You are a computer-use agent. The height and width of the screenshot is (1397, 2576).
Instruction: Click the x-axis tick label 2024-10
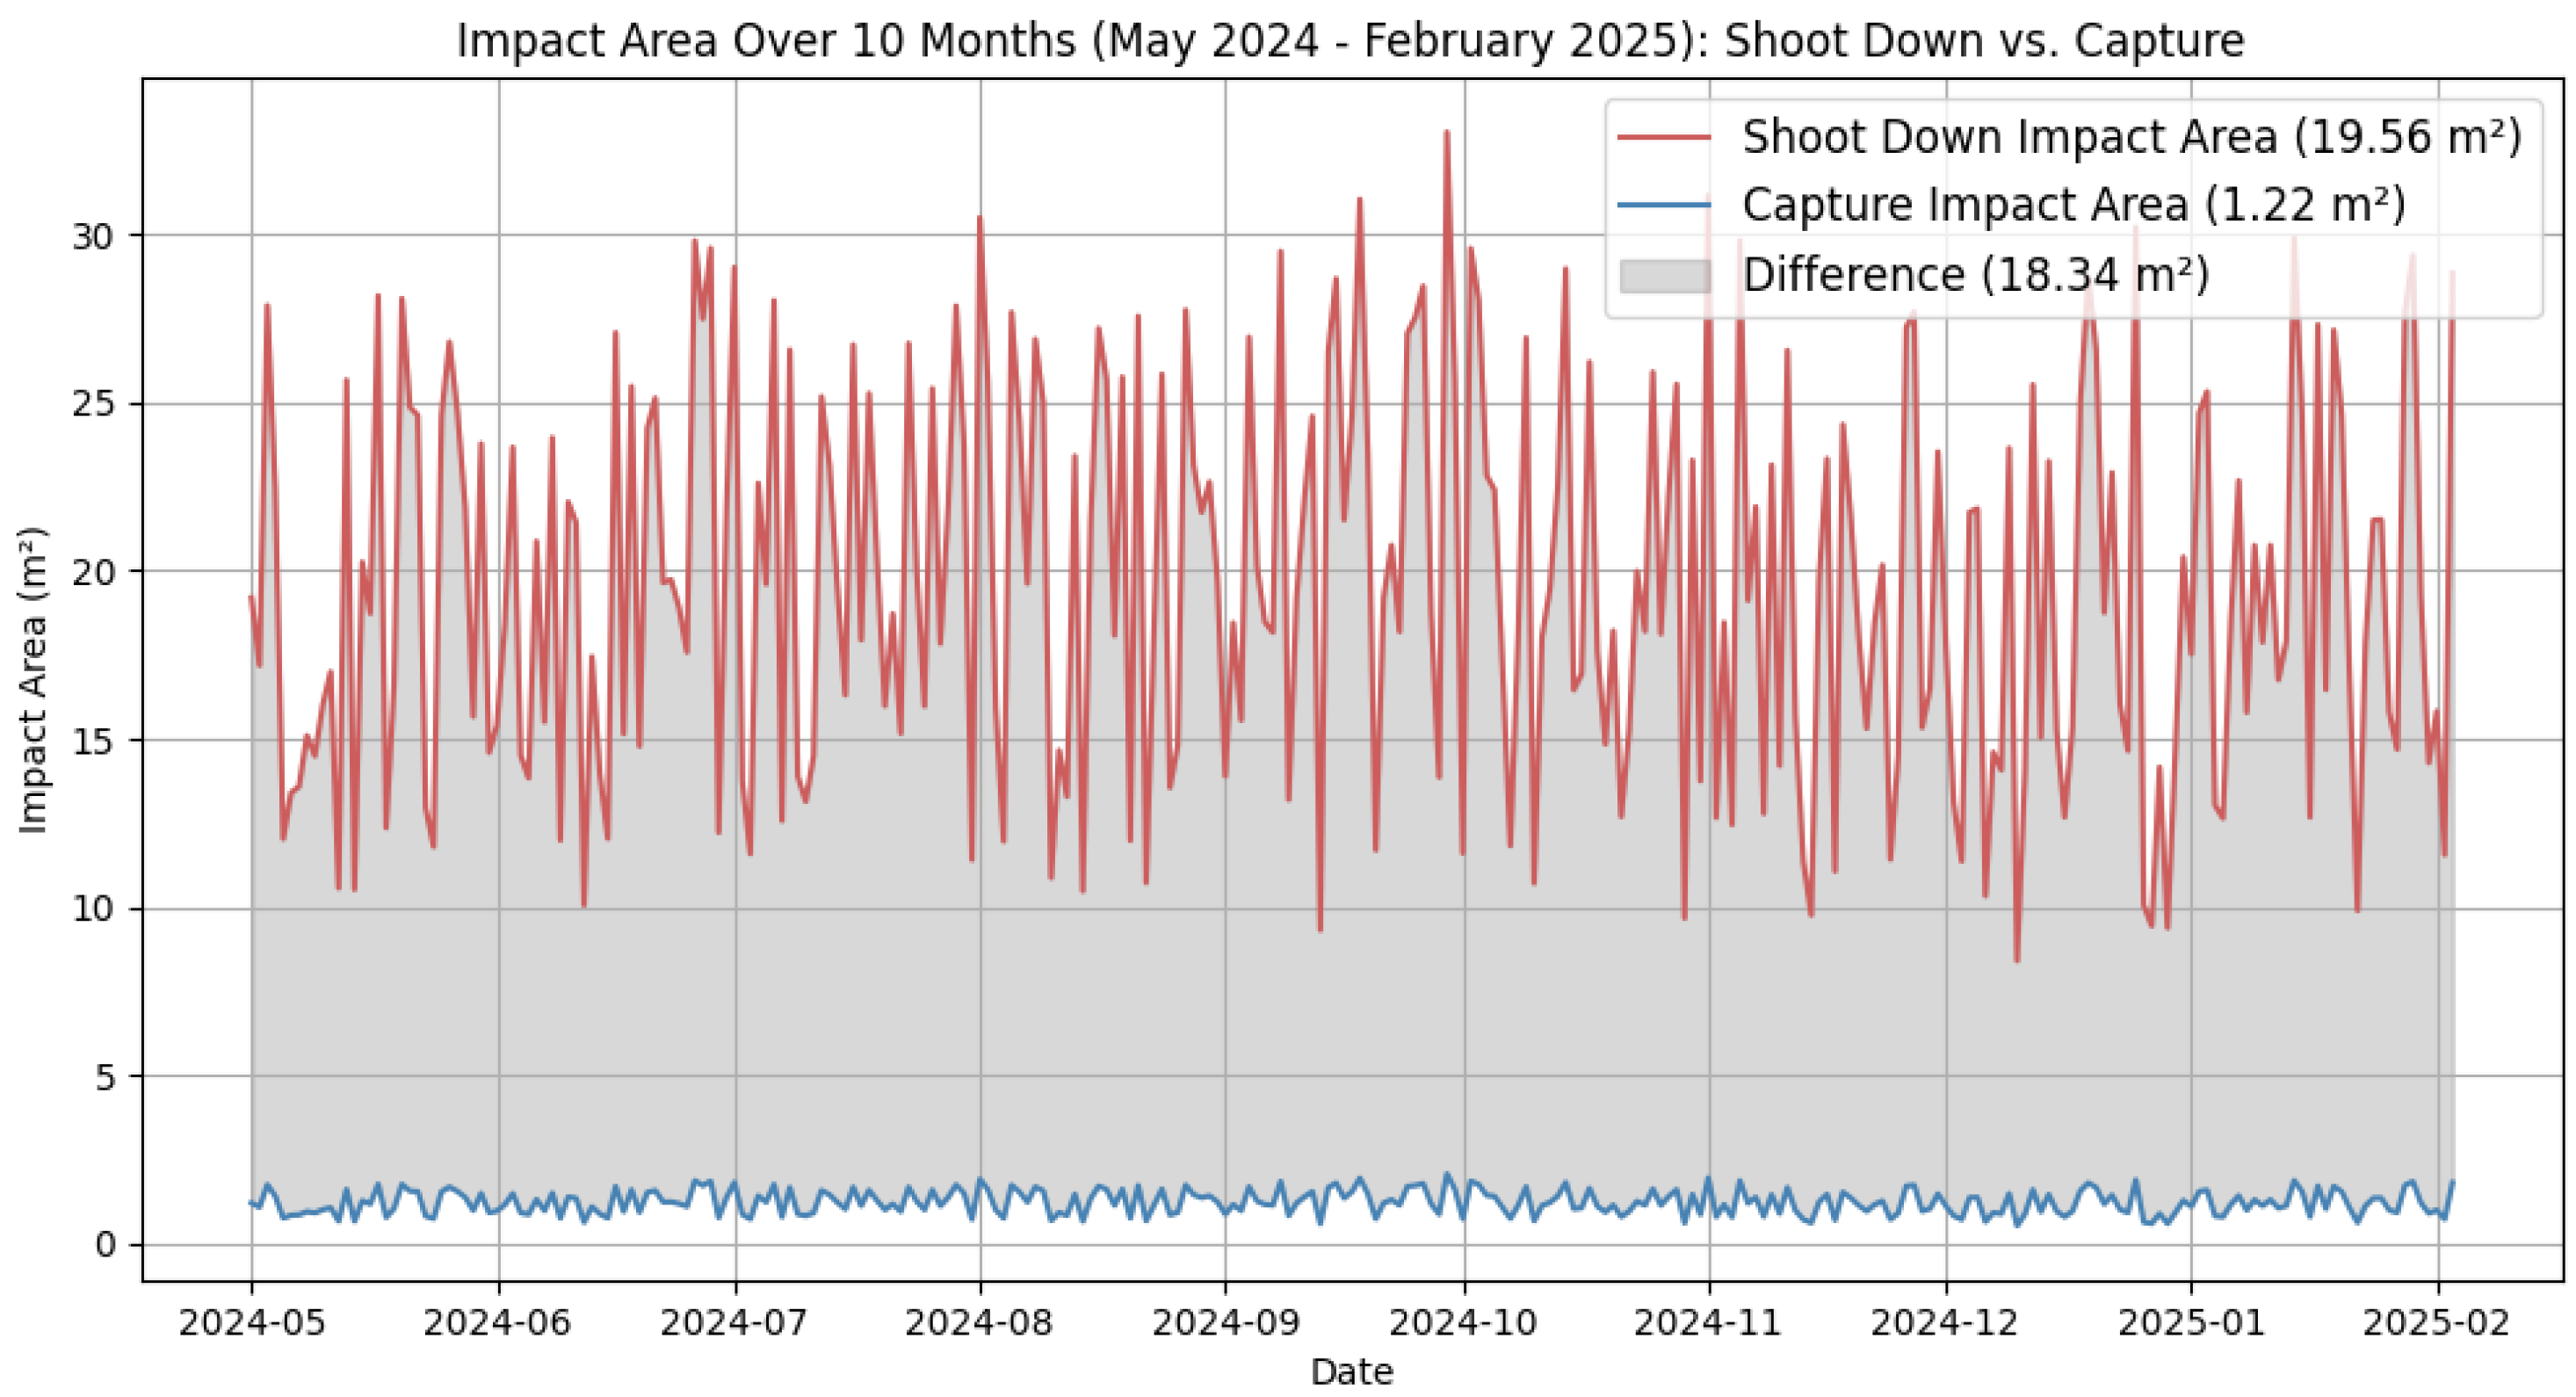coord(1464,1323)
